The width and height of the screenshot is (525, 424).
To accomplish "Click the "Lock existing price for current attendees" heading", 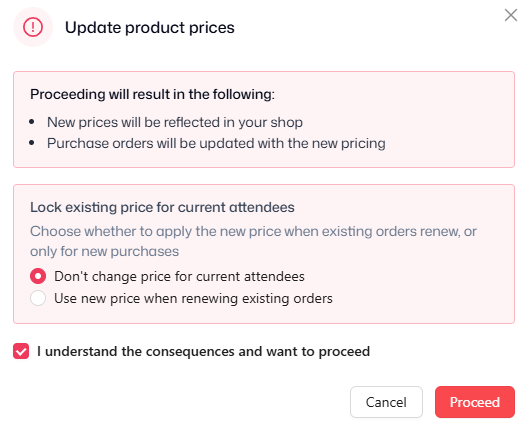I will 162,207.
